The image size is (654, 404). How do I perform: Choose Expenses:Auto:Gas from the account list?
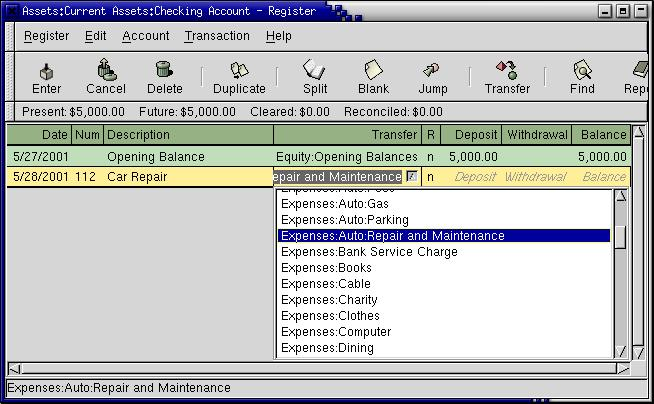click(334, 204)
